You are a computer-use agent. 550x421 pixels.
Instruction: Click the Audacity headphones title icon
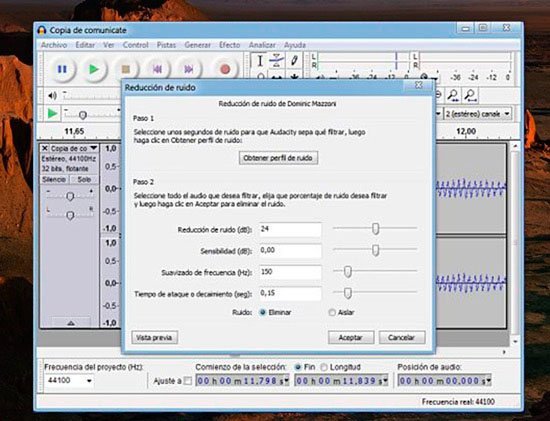pyautogui.click(x=42, y=30)
